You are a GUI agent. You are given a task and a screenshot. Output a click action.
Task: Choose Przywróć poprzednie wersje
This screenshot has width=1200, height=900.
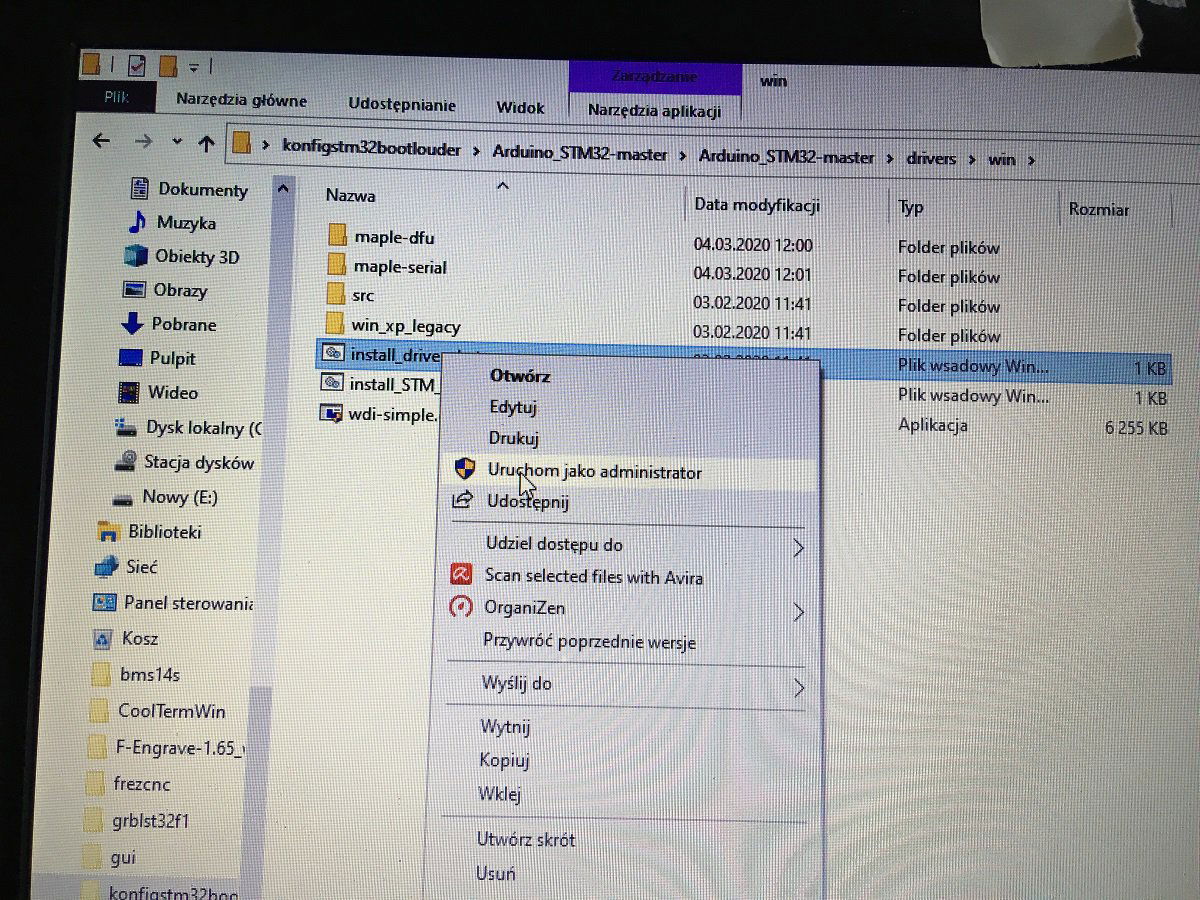pyautogui.click(x=589, y=641)
